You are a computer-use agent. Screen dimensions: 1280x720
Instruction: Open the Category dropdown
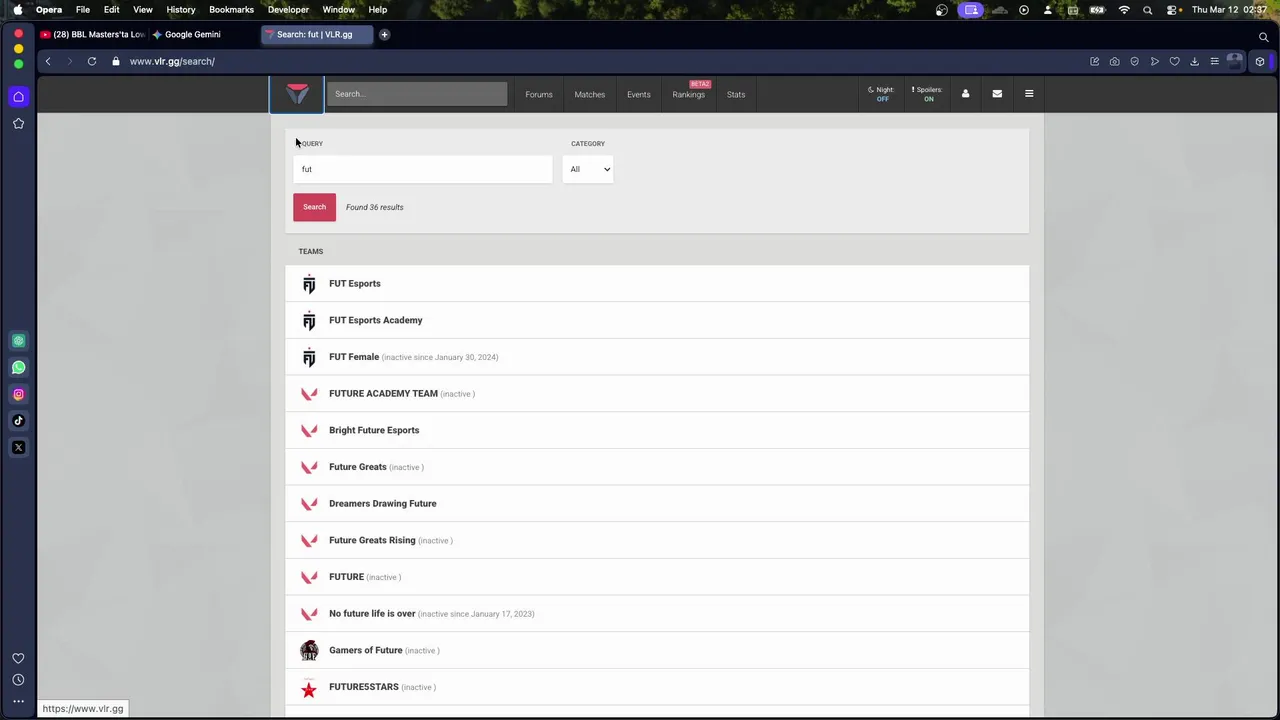(588, 169)
